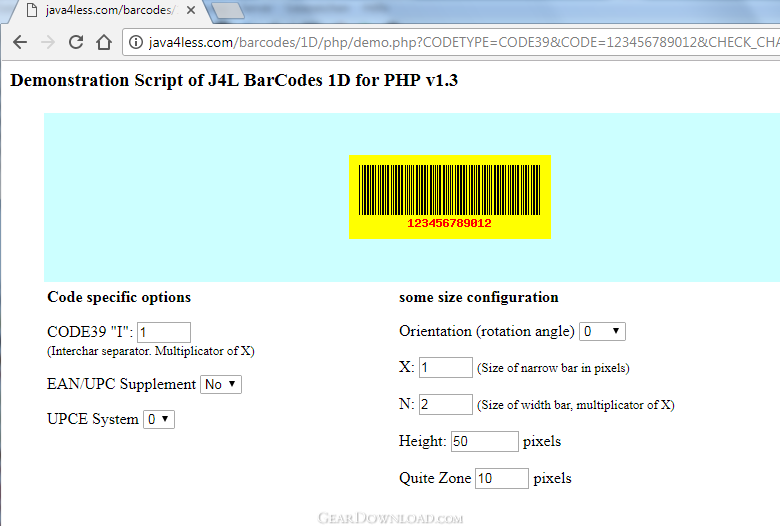
Task: Click the X narrow bar size field
Action: click(x=446, y=367)
